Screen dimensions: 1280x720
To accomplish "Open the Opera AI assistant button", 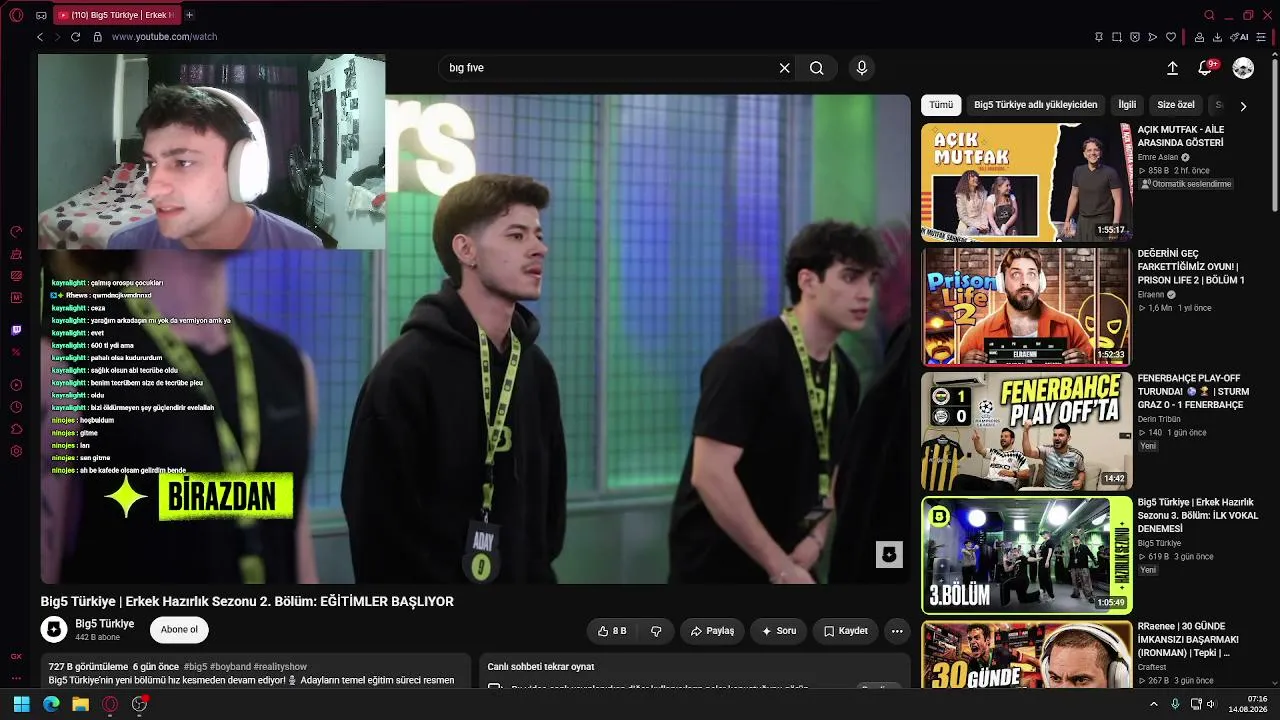I will pyautogui.click(x=1240, y=37).
